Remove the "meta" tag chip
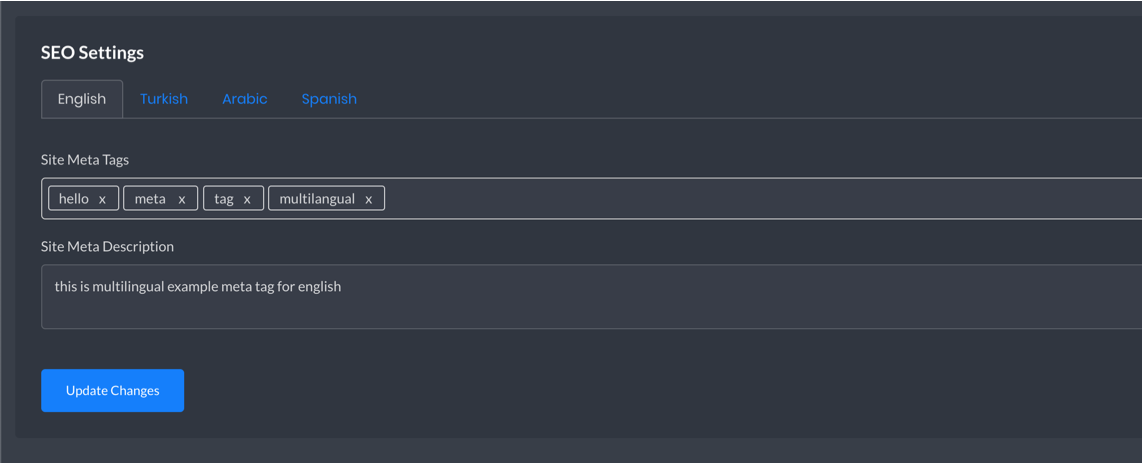This screenshot has width=1142, height=463. tap(181, 199)
